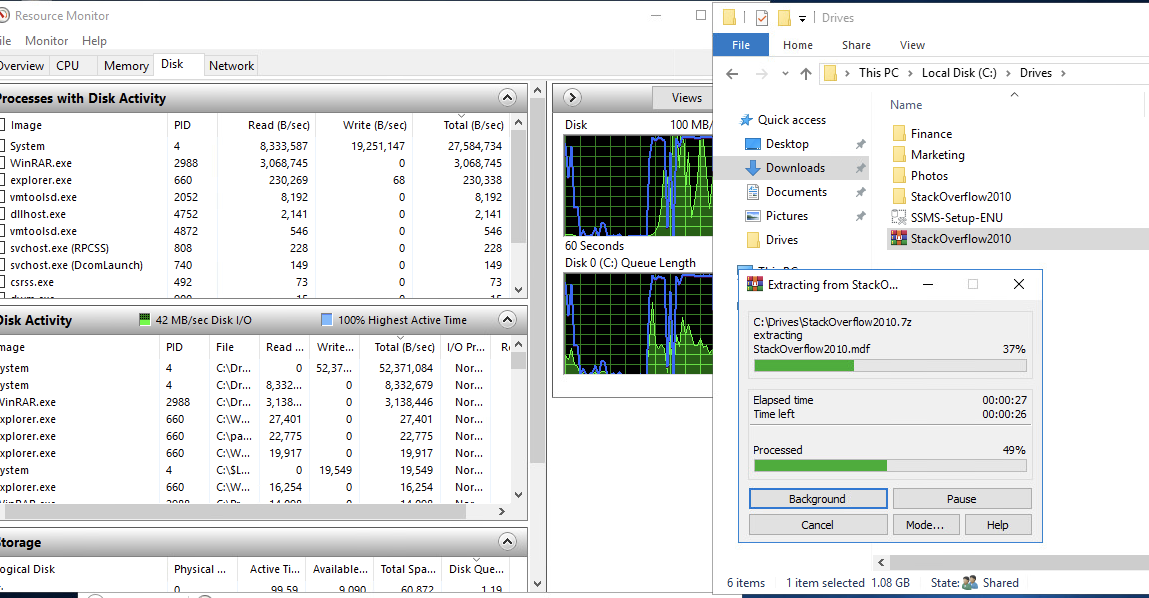Open the recent locations dropdown in Explorer
This screenshot has width=1149, height=598.
tap(785, 73)
